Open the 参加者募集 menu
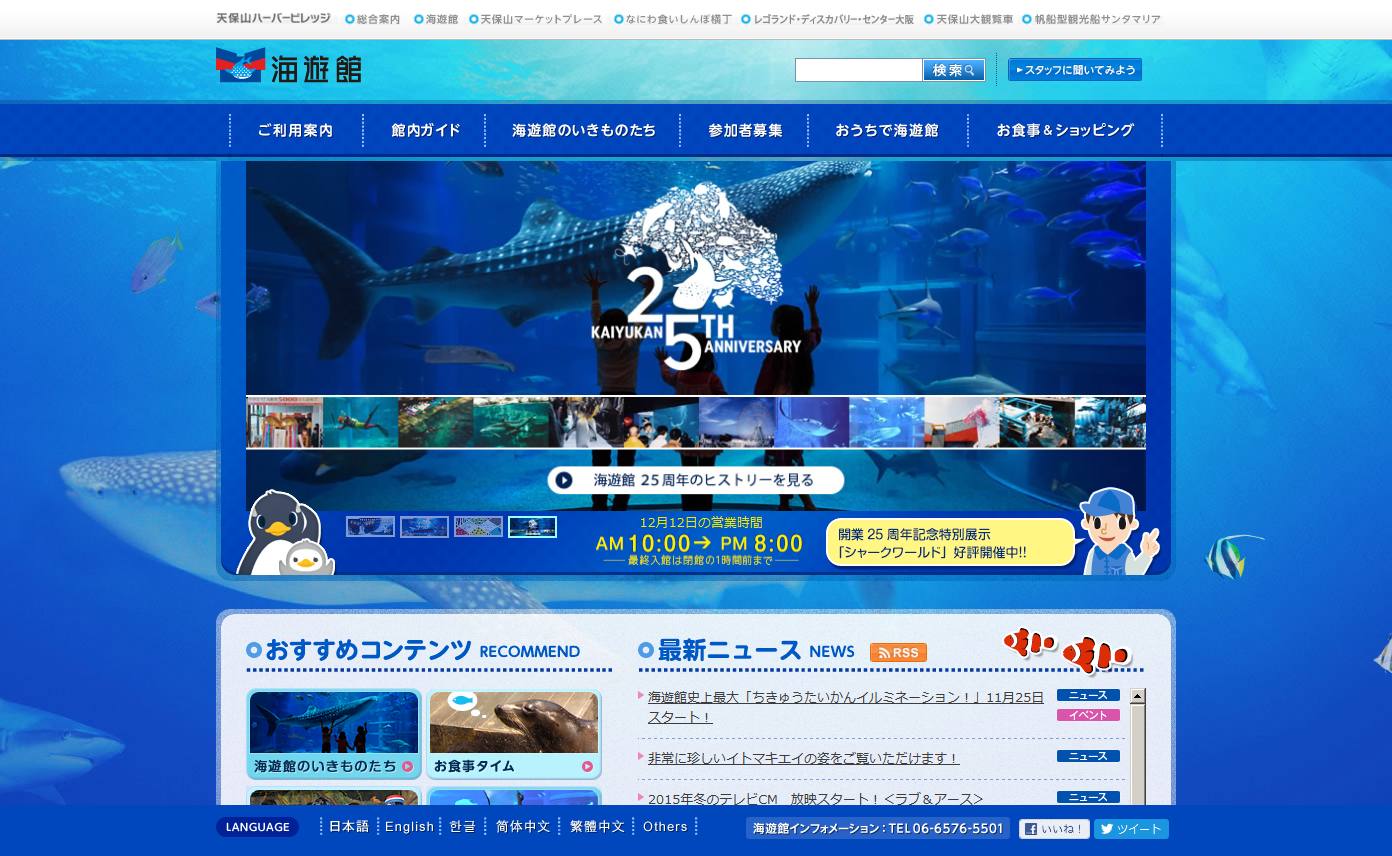 pos(745,130)
